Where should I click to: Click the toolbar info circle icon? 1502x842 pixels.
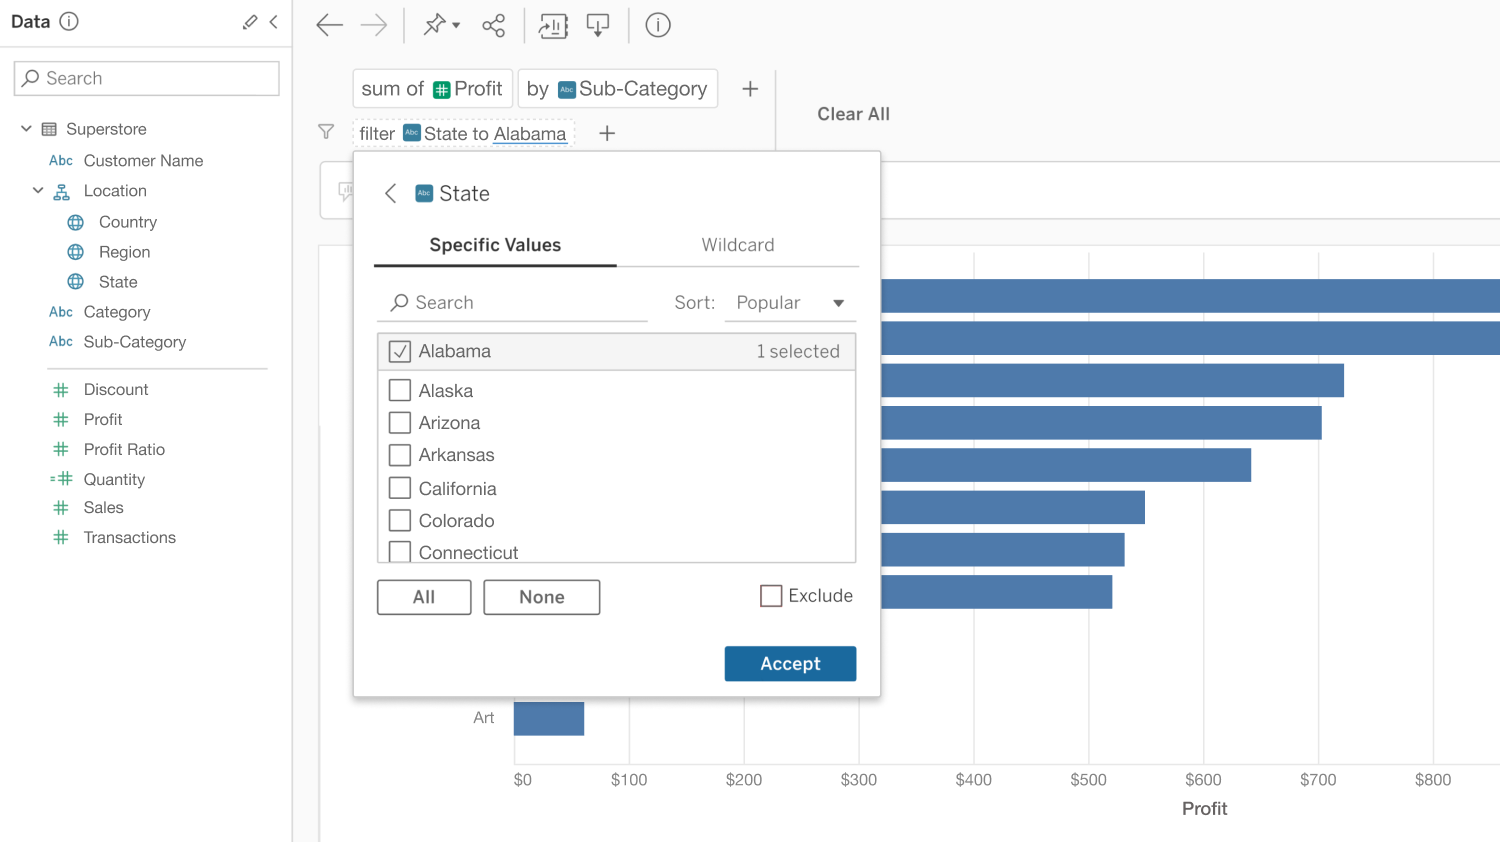pos(658,25)
